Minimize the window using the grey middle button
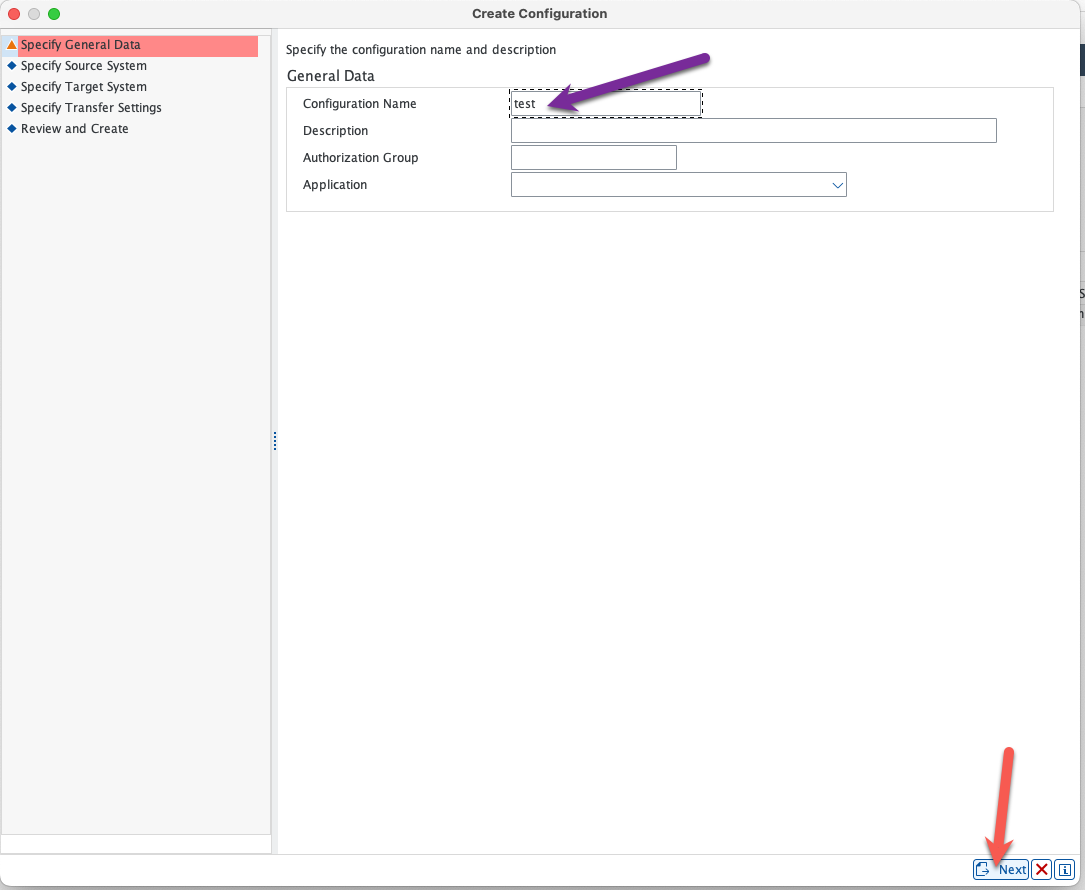This screenshot has height=890, width=1085. click(x=34, y=14)
